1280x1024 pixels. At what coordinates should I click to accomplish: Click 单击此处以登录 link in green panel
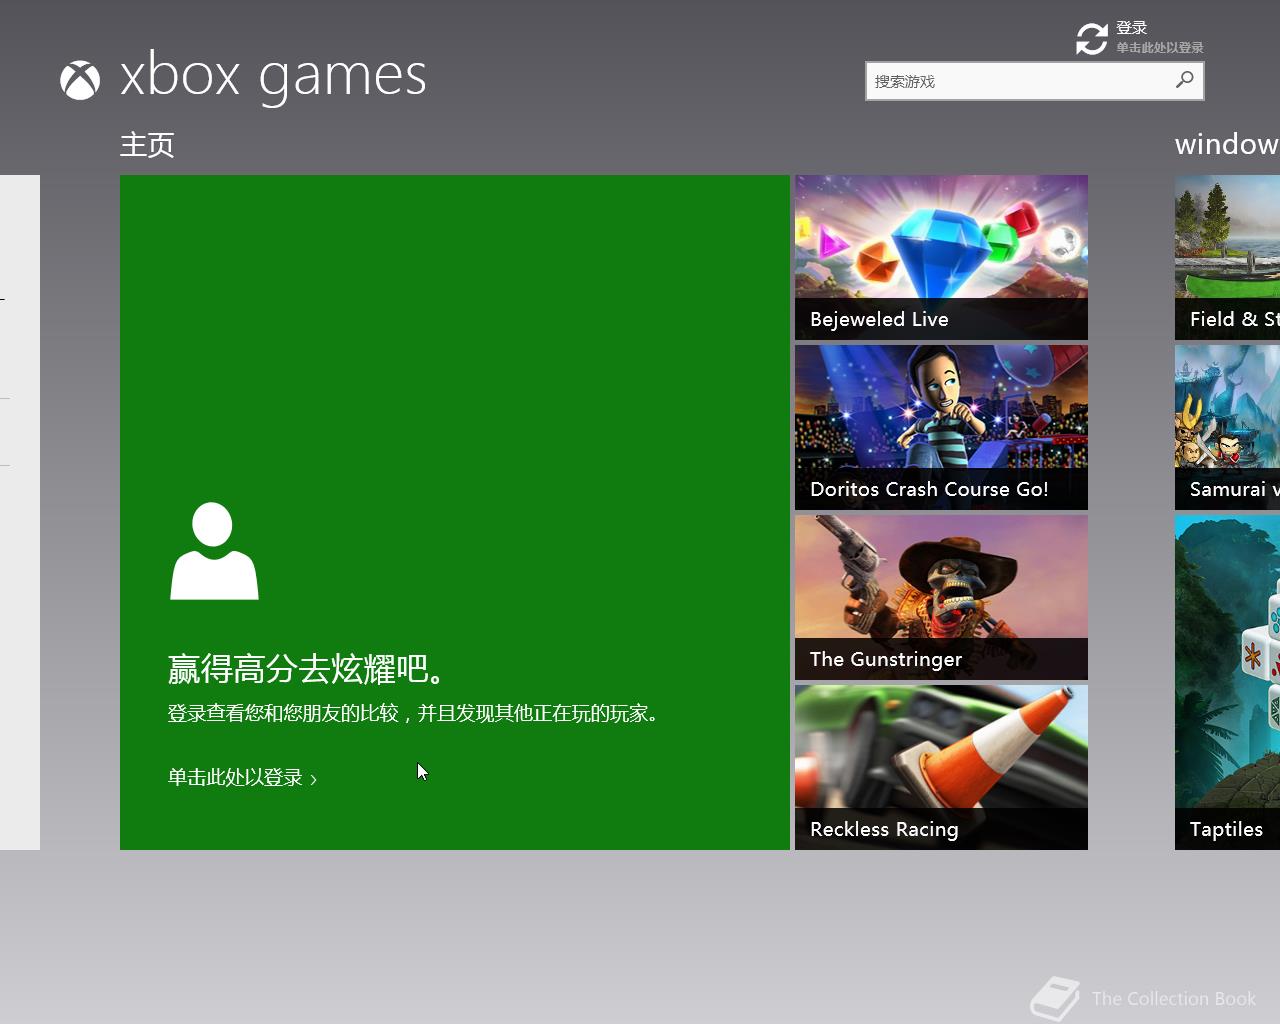pyautogui.click(x=235, y=777)
